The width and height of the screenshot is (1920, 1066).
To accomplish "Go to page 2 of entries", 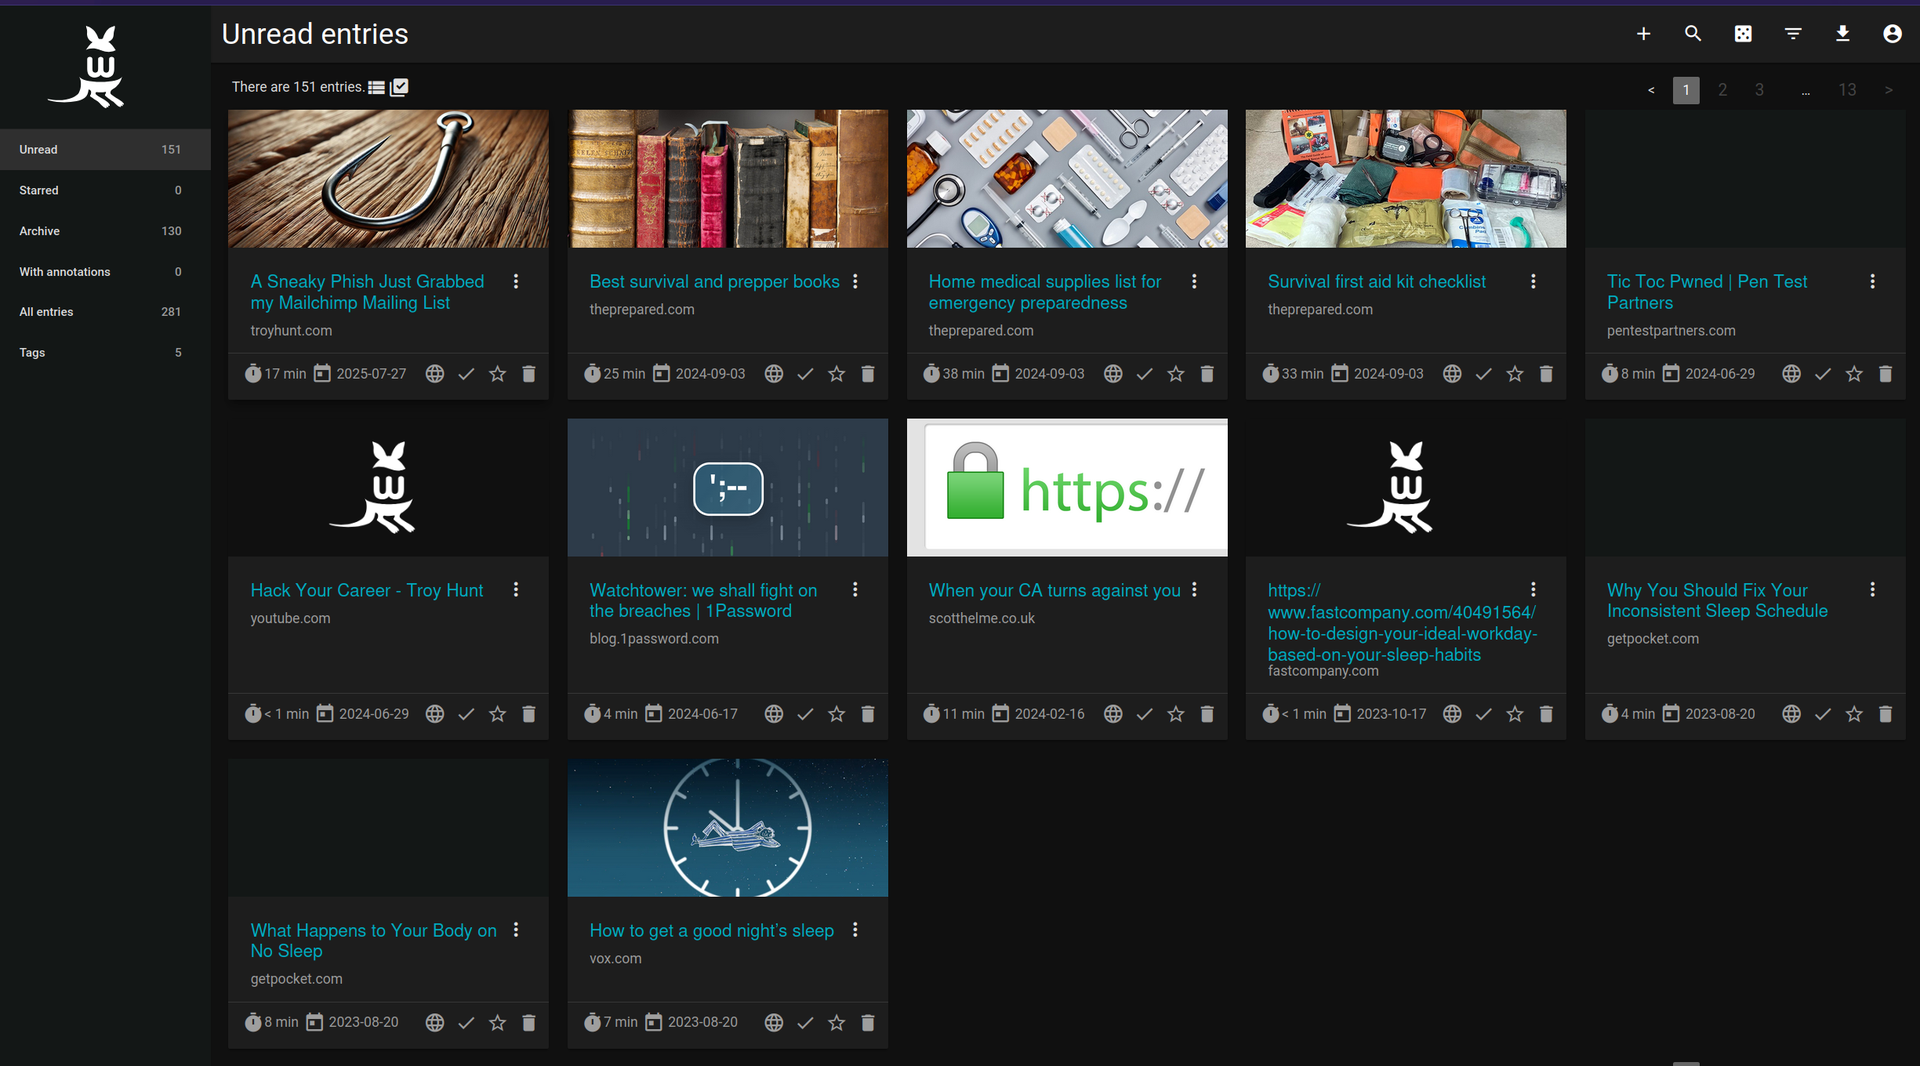I will [x=1722, y=90].
